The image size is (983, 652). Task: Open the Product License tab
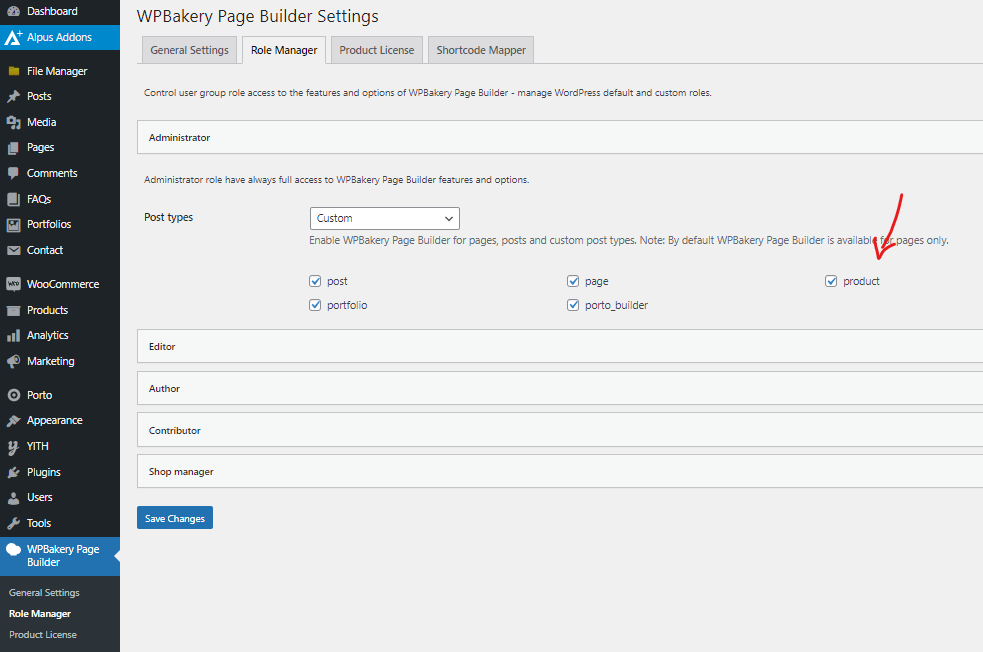click(x=377, y=50)
